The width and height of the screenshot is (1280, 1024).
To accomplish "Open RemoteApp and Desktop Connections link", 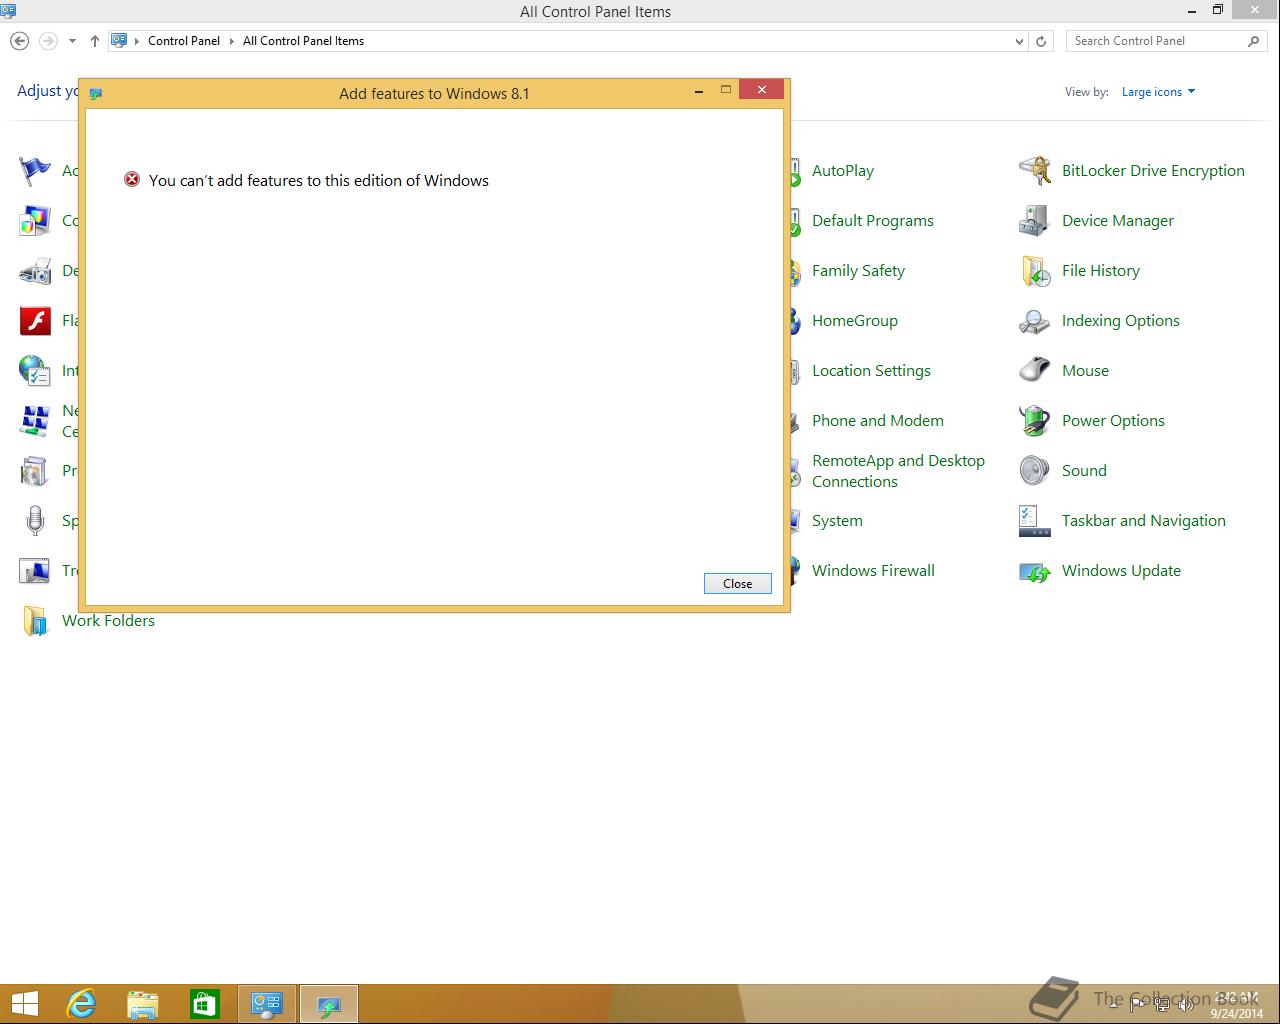I will pos(898,471).
